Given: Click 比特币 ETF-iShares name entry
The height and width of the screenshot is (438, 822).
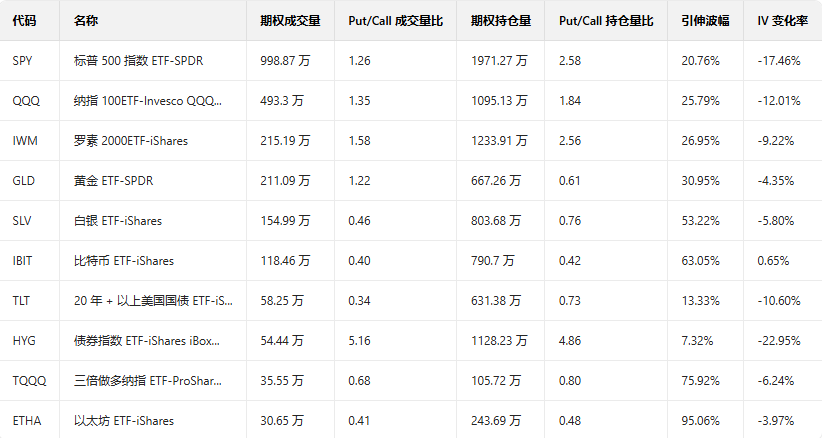Looking at the screenshot, I should pyautogui.click(x=123, y=261).
